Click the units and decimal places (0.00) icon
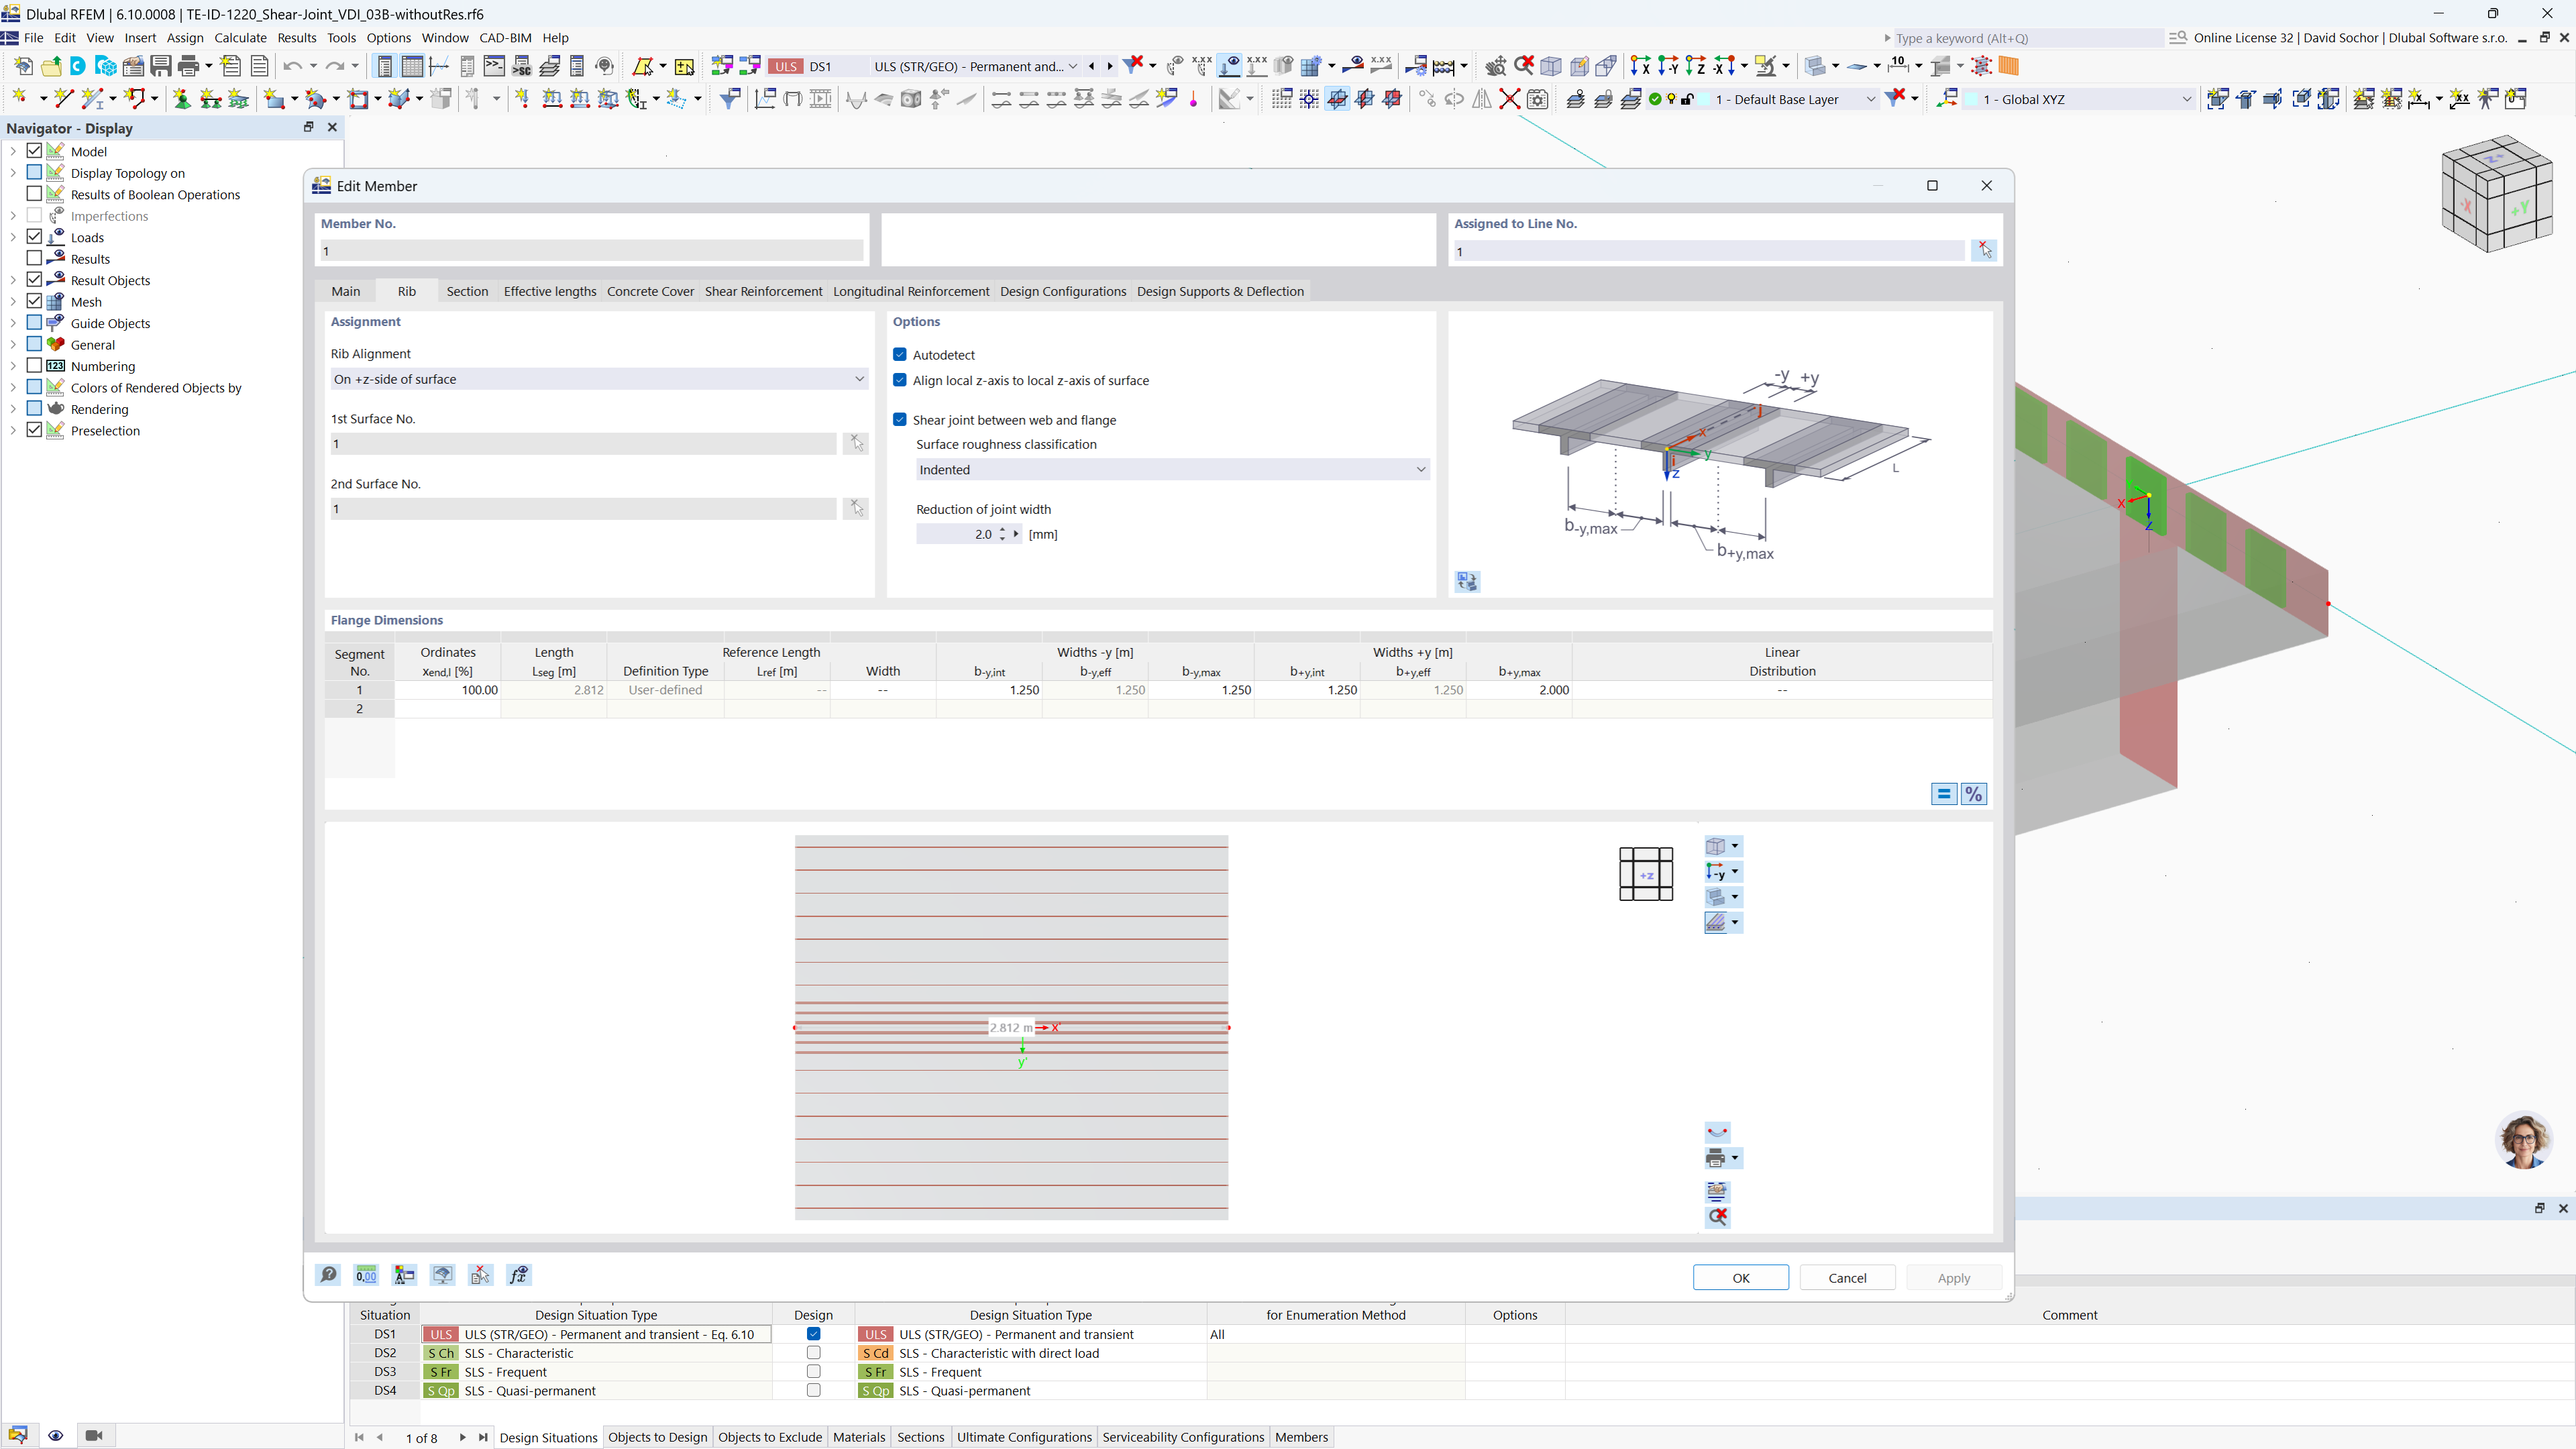The image size is (2576, 1449). 366,1275
